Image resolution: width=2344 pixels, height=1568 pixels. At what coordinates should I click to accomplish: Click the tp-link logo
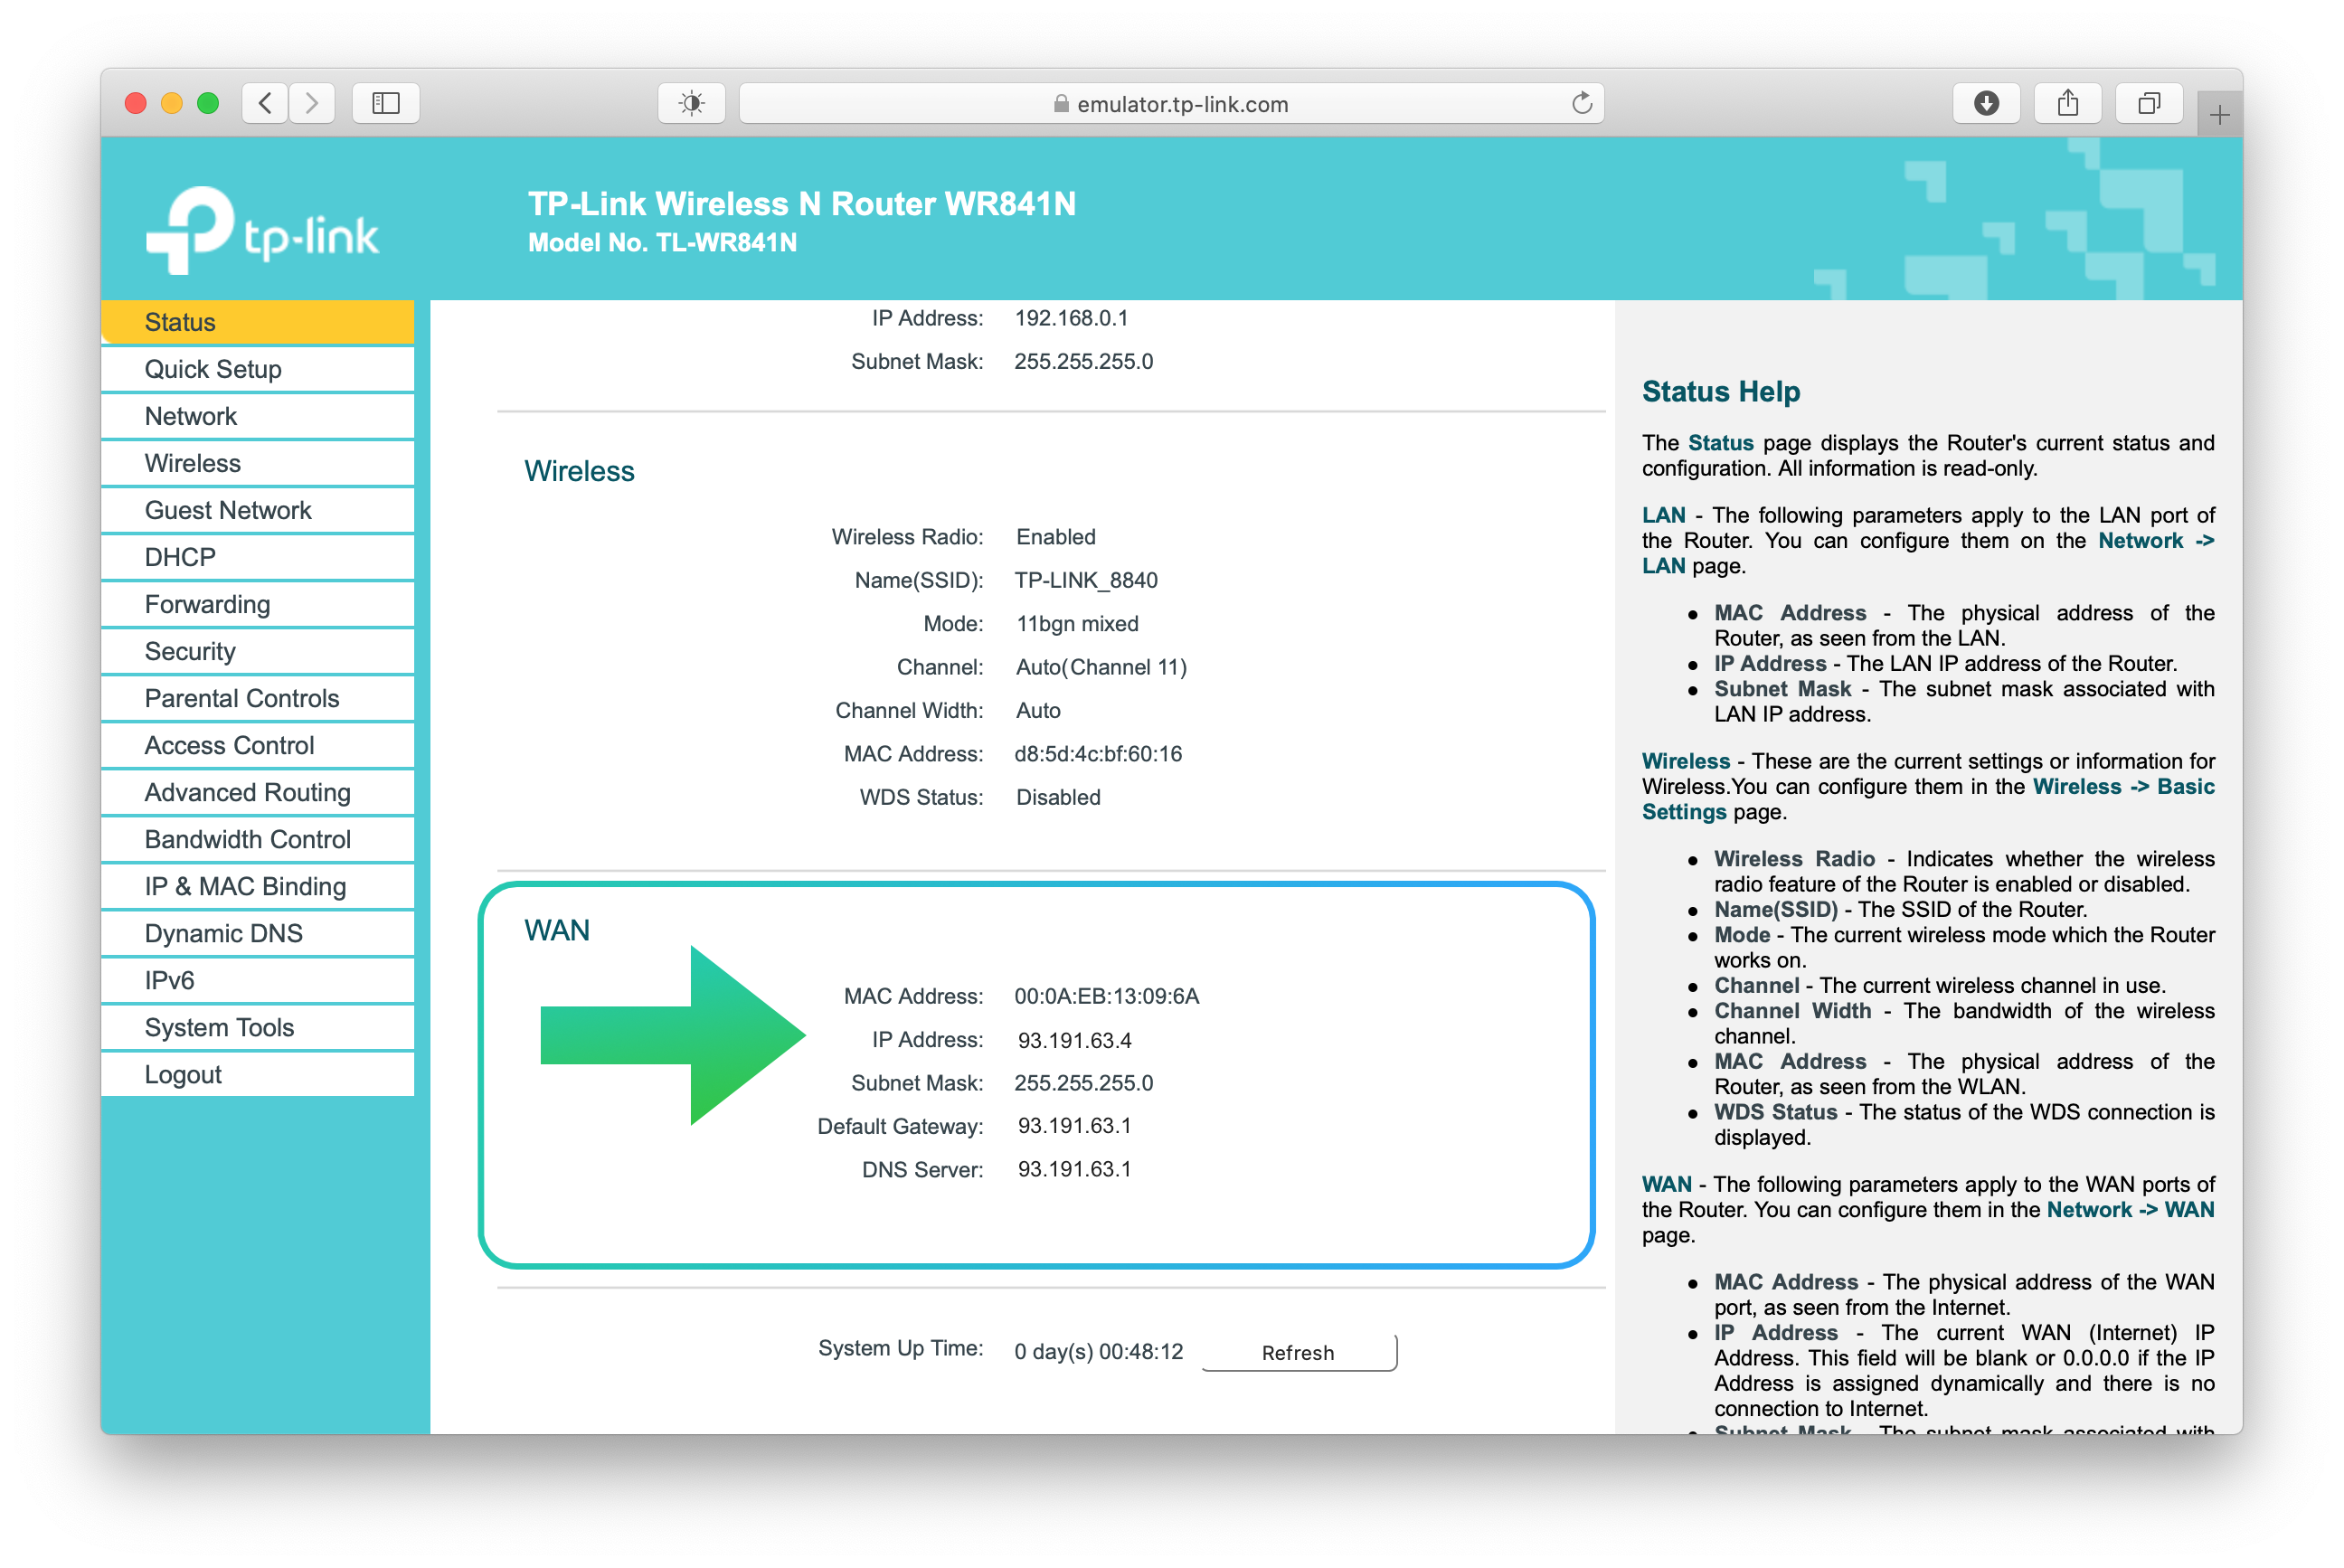click(x=262, y=230)
